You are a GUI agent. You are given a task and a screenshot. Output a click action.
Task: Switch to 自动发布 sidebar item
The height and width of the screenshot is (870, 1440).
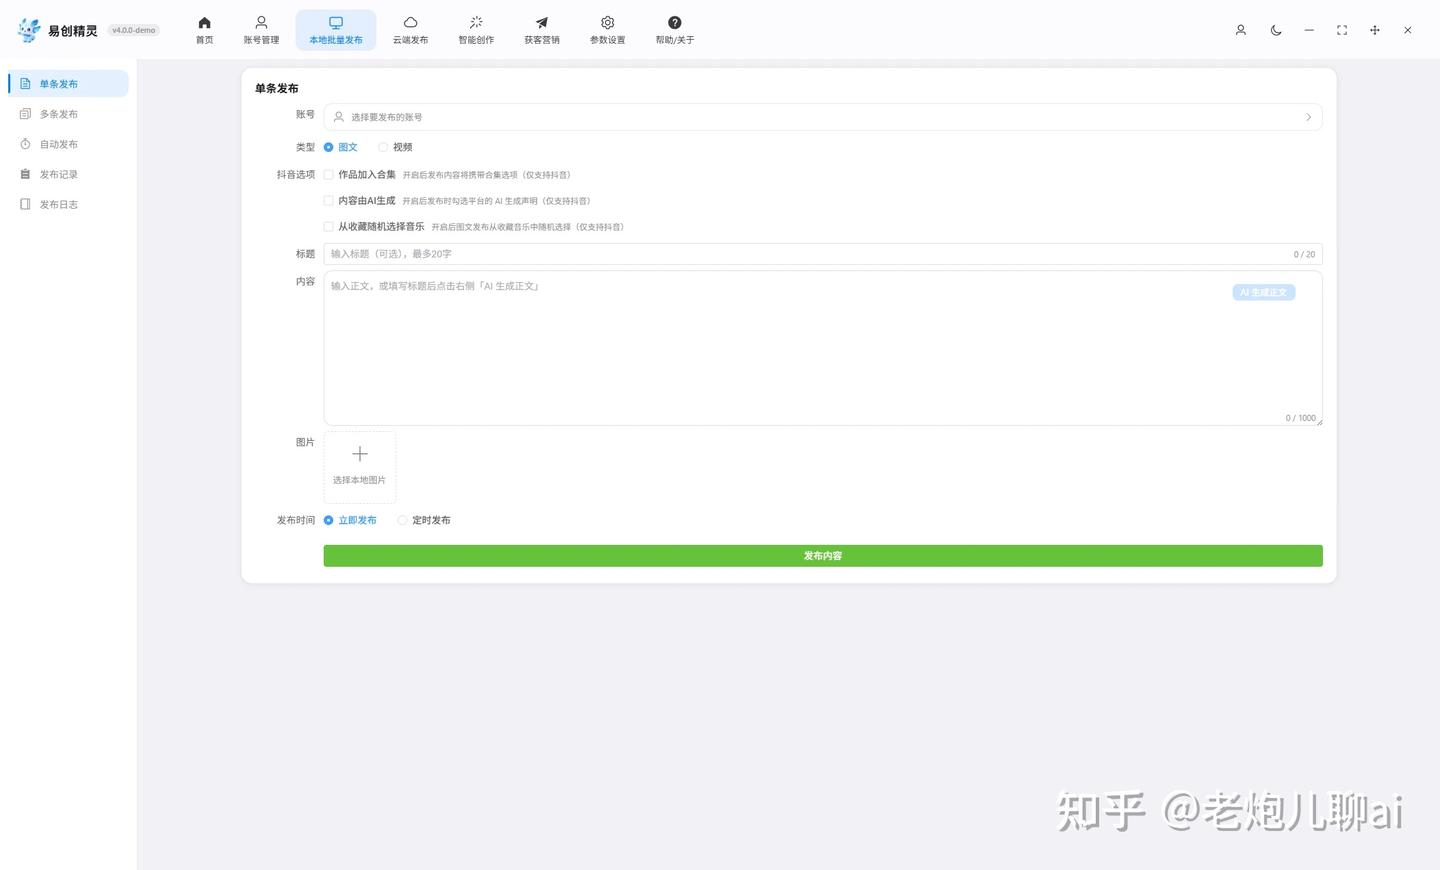(68, 144)
